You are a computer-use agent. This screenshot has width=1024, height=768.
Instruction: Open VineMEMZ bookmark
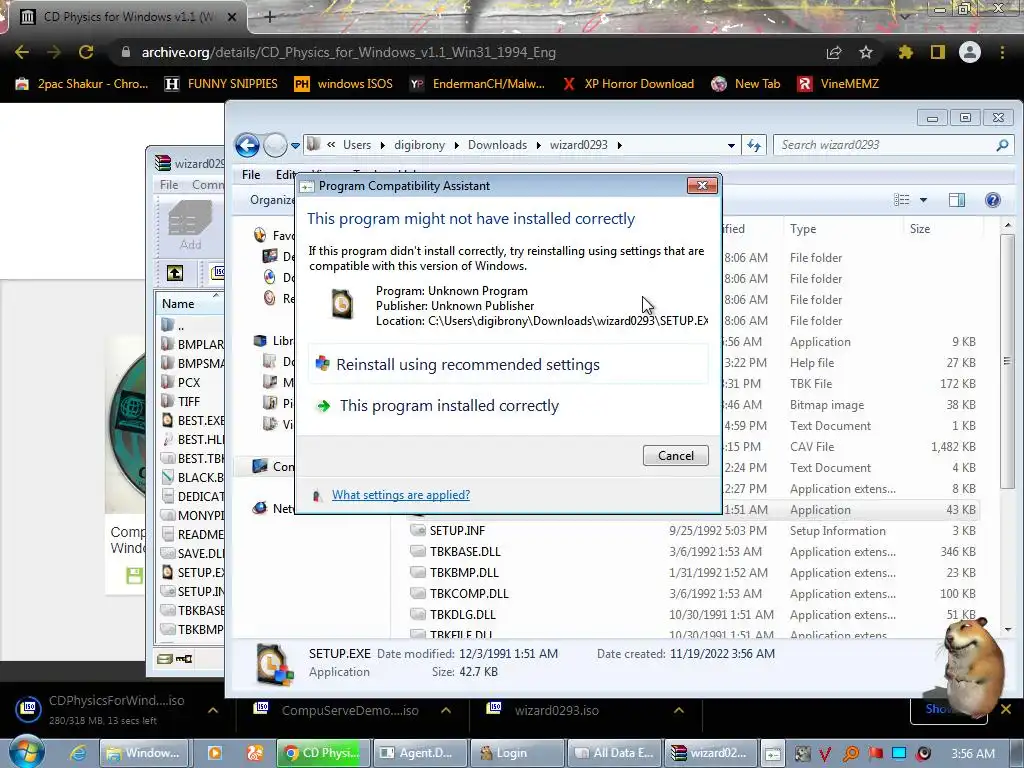[x=838, y=84]
